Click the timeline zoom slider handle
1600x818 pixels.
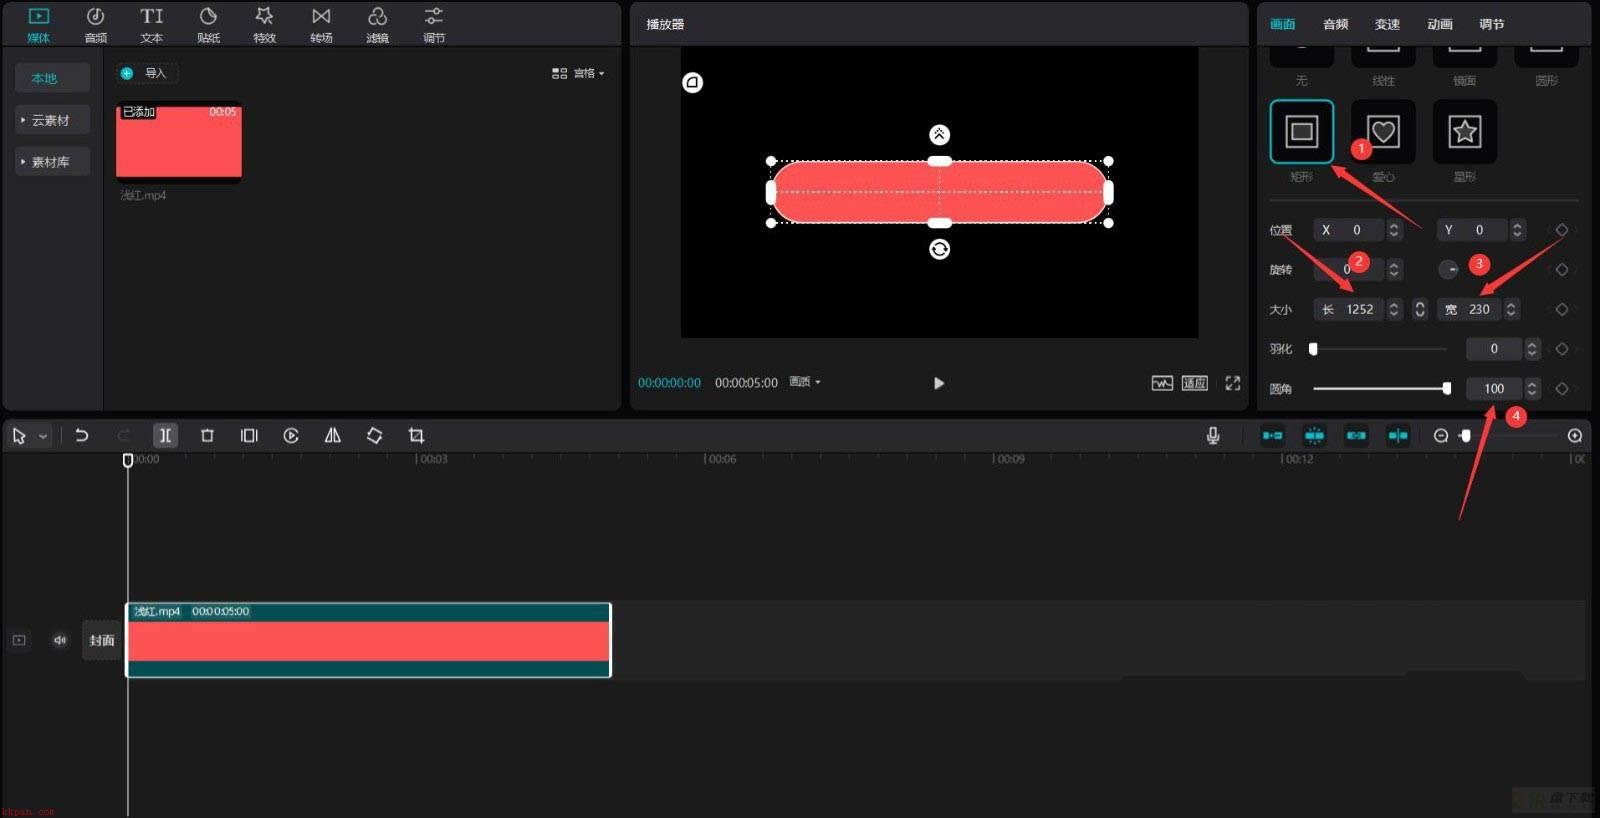[x=1466, y=436]
